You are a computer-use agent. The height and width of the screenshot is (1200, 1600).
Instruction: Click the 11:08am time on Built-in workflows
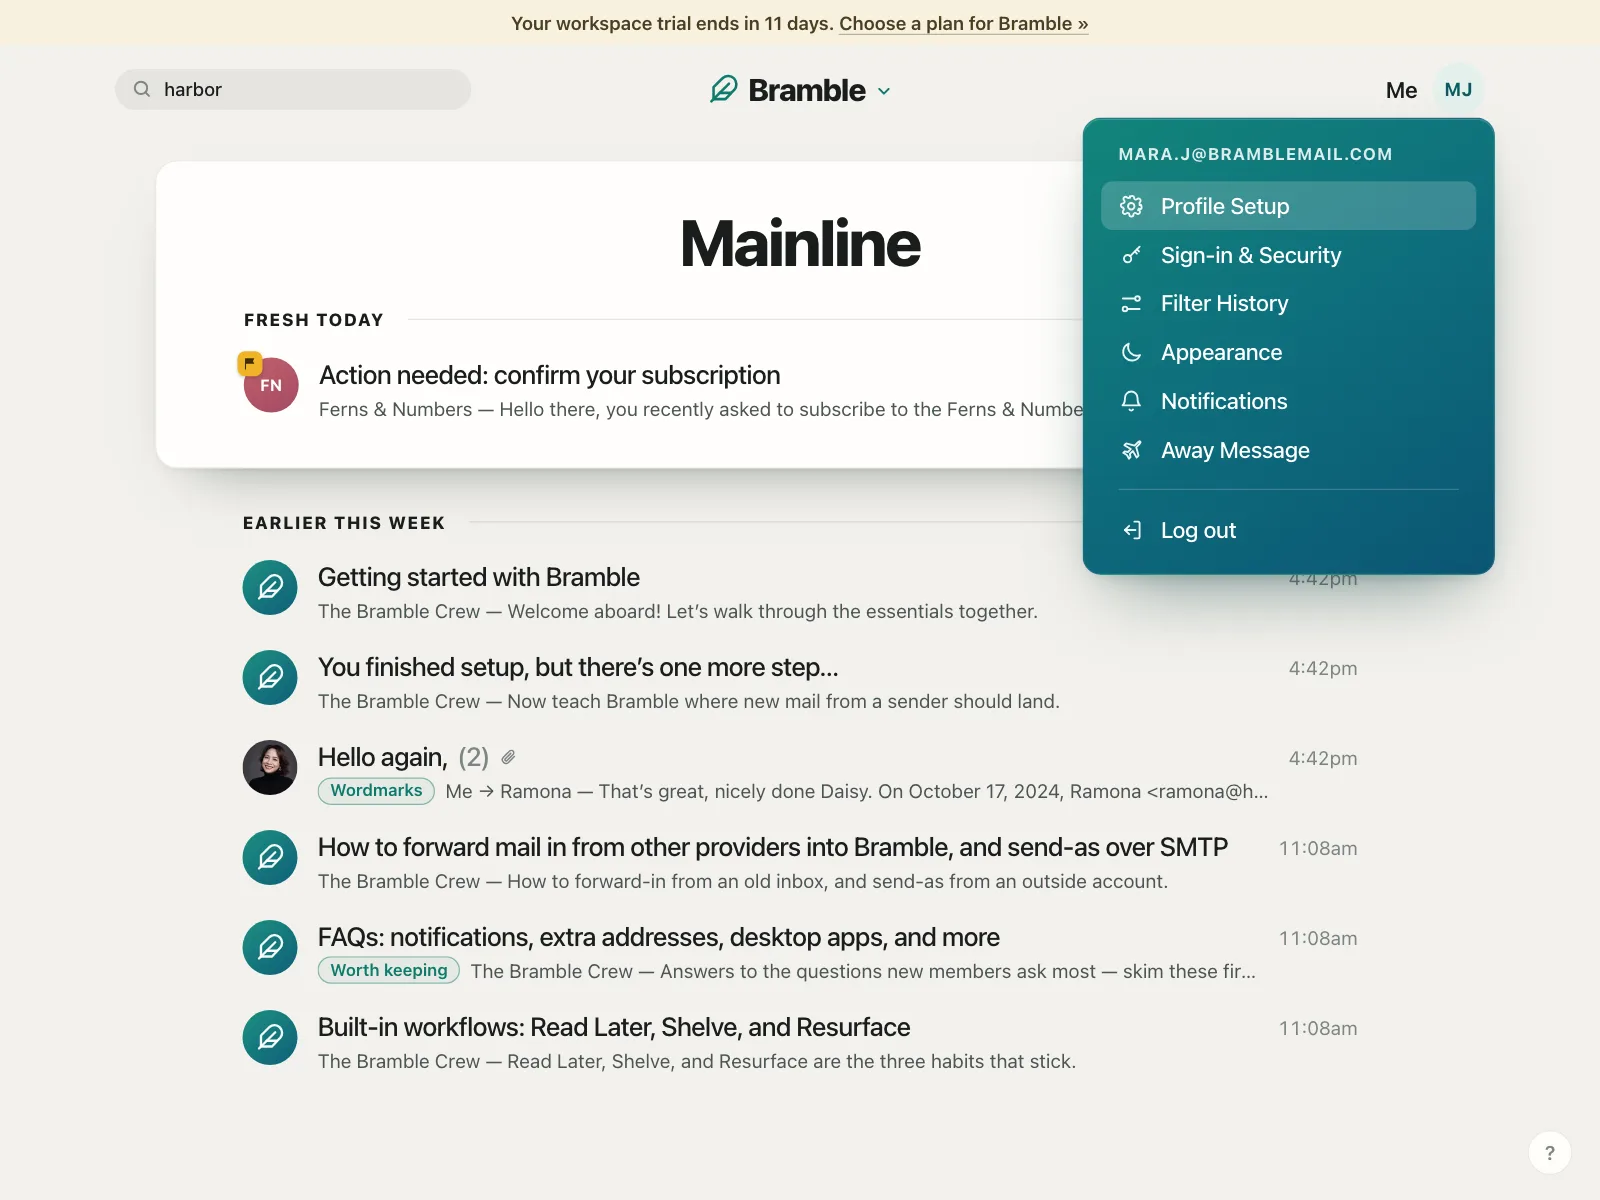[x=1318, y=1028]
